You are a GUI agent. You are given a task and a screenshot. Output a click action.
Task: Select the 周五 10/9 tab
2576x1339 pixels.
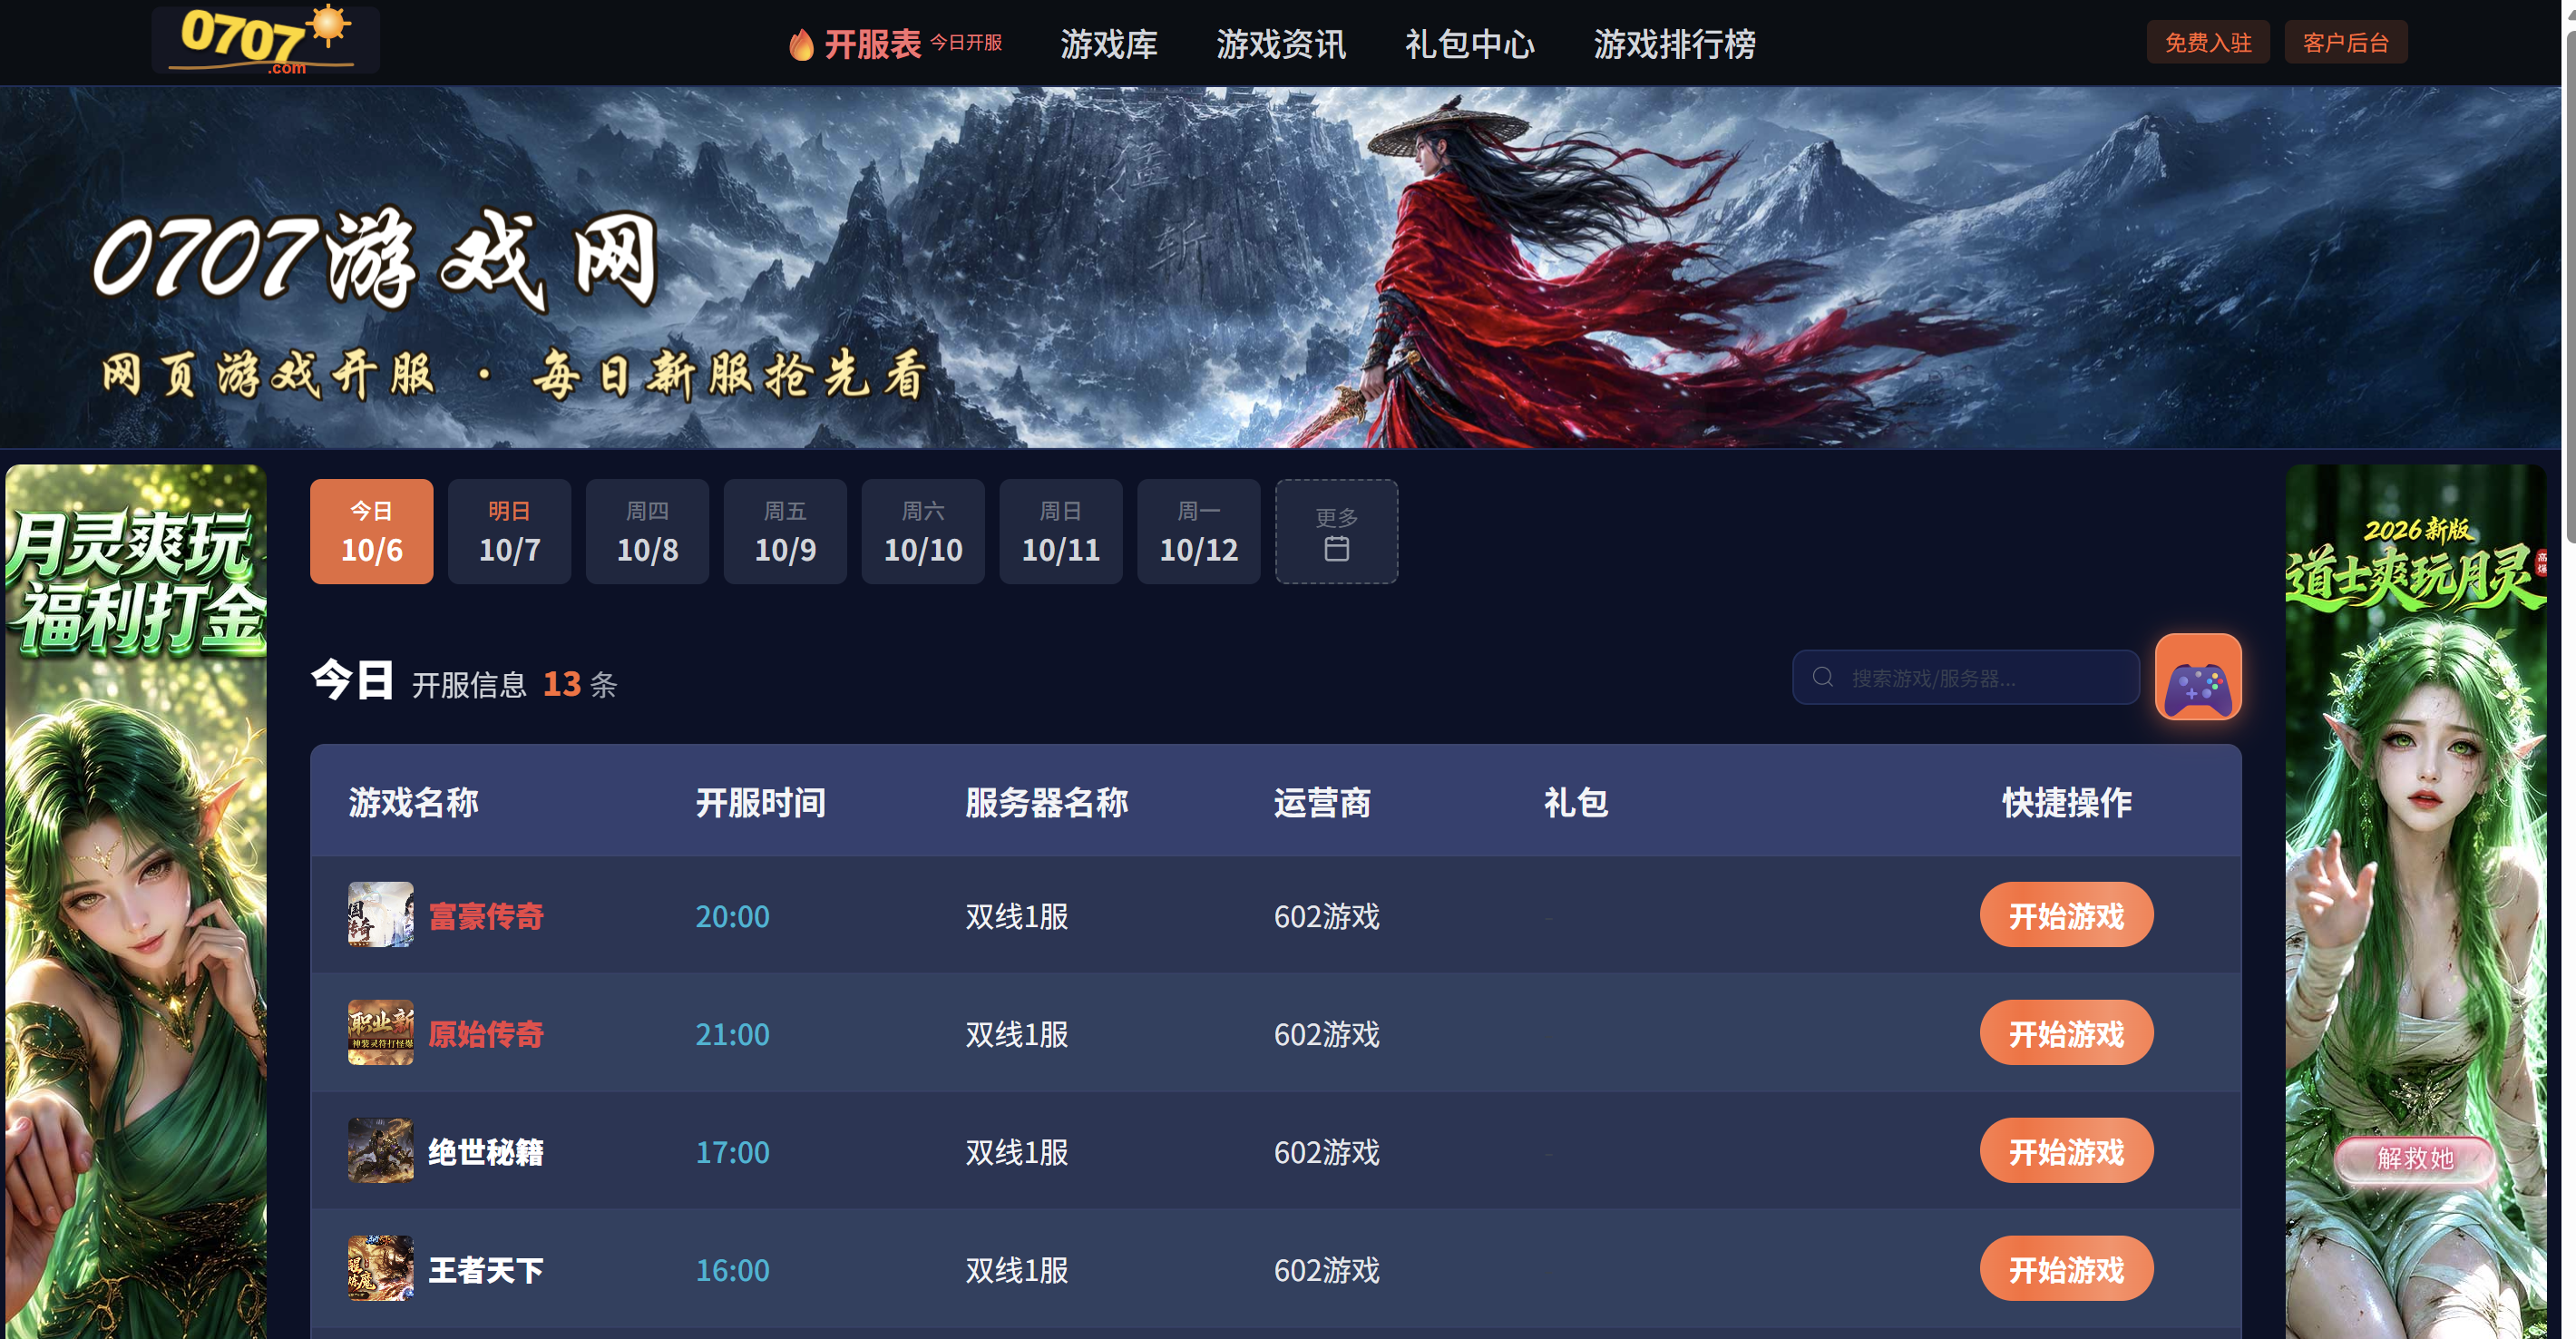[x=785, y=531]
